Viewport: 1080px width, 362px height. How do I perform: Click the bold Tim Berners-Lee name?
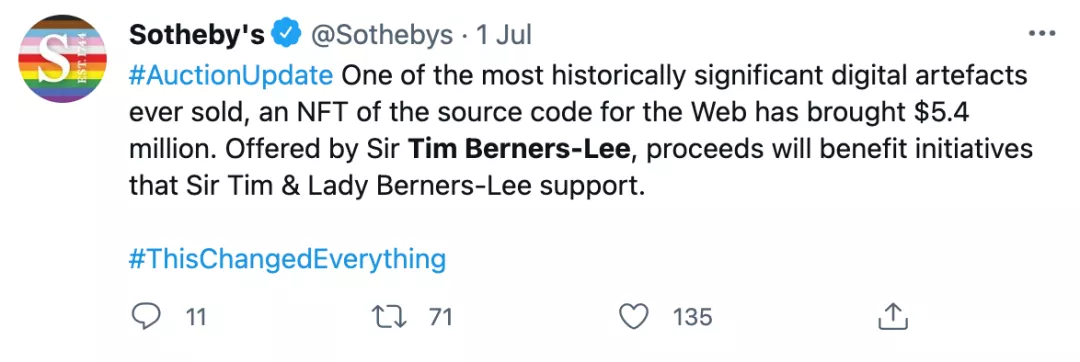[519, 149]
